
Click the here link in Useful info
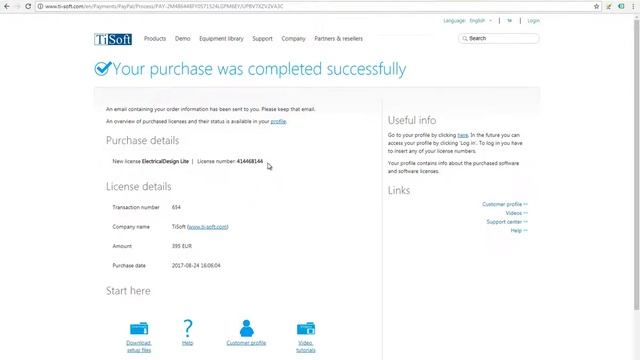click(x=462, y=135)
